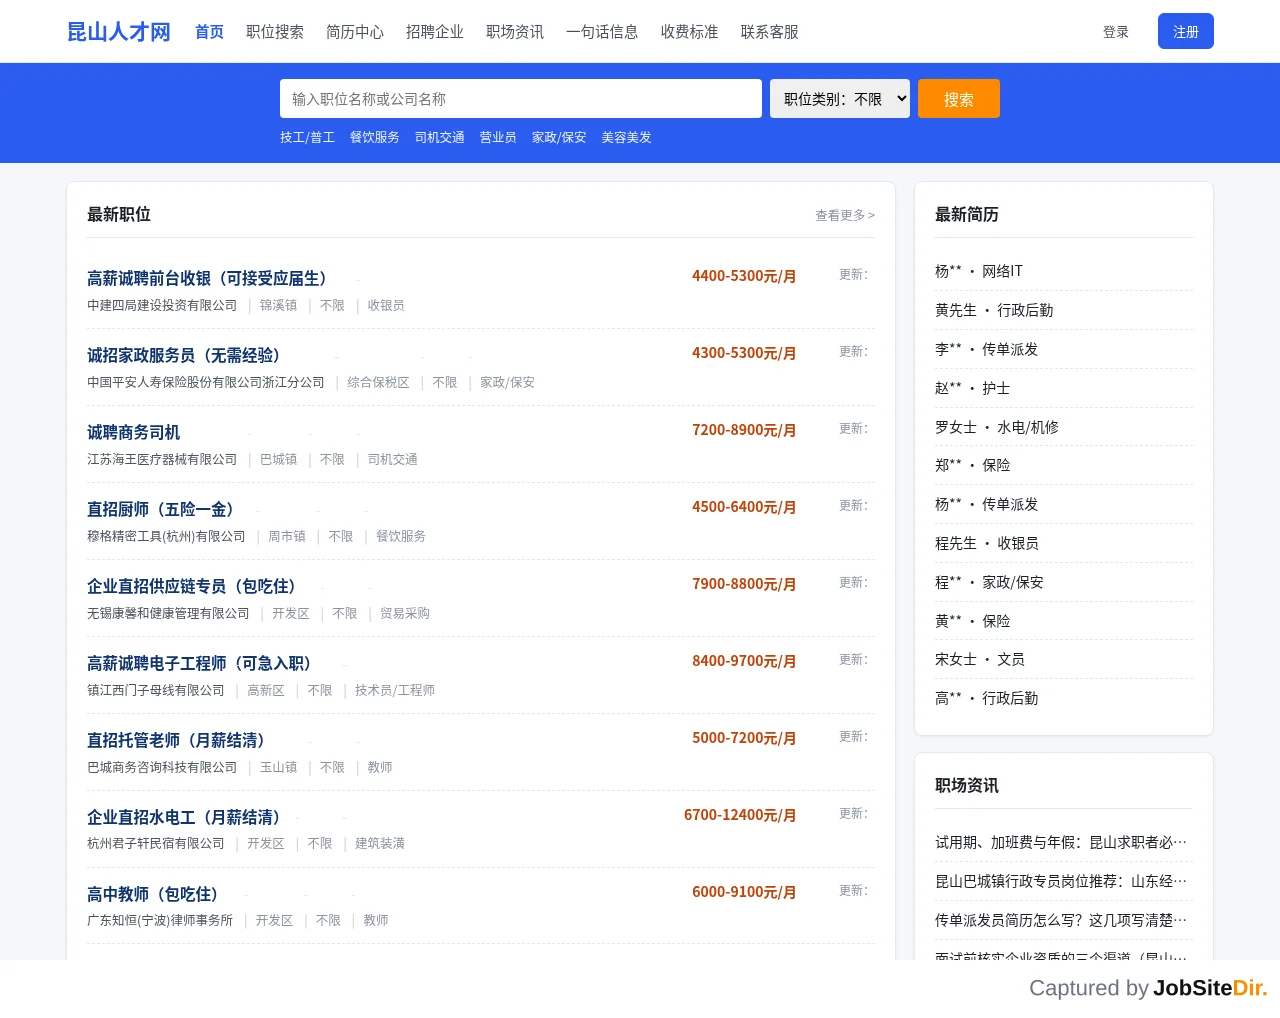
Task: Pick the 美容美发 tag under search
Action: 627,137
